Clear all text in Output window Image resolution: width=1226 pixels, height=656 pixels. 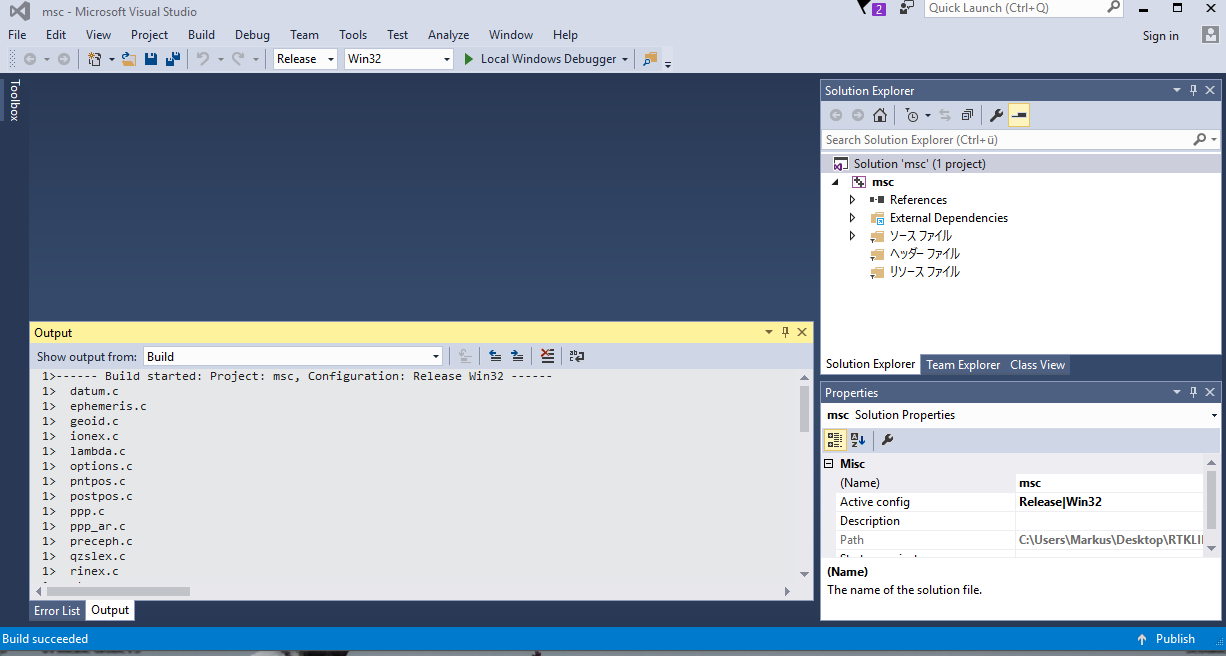pyautogui.click(x=547, y=356)
